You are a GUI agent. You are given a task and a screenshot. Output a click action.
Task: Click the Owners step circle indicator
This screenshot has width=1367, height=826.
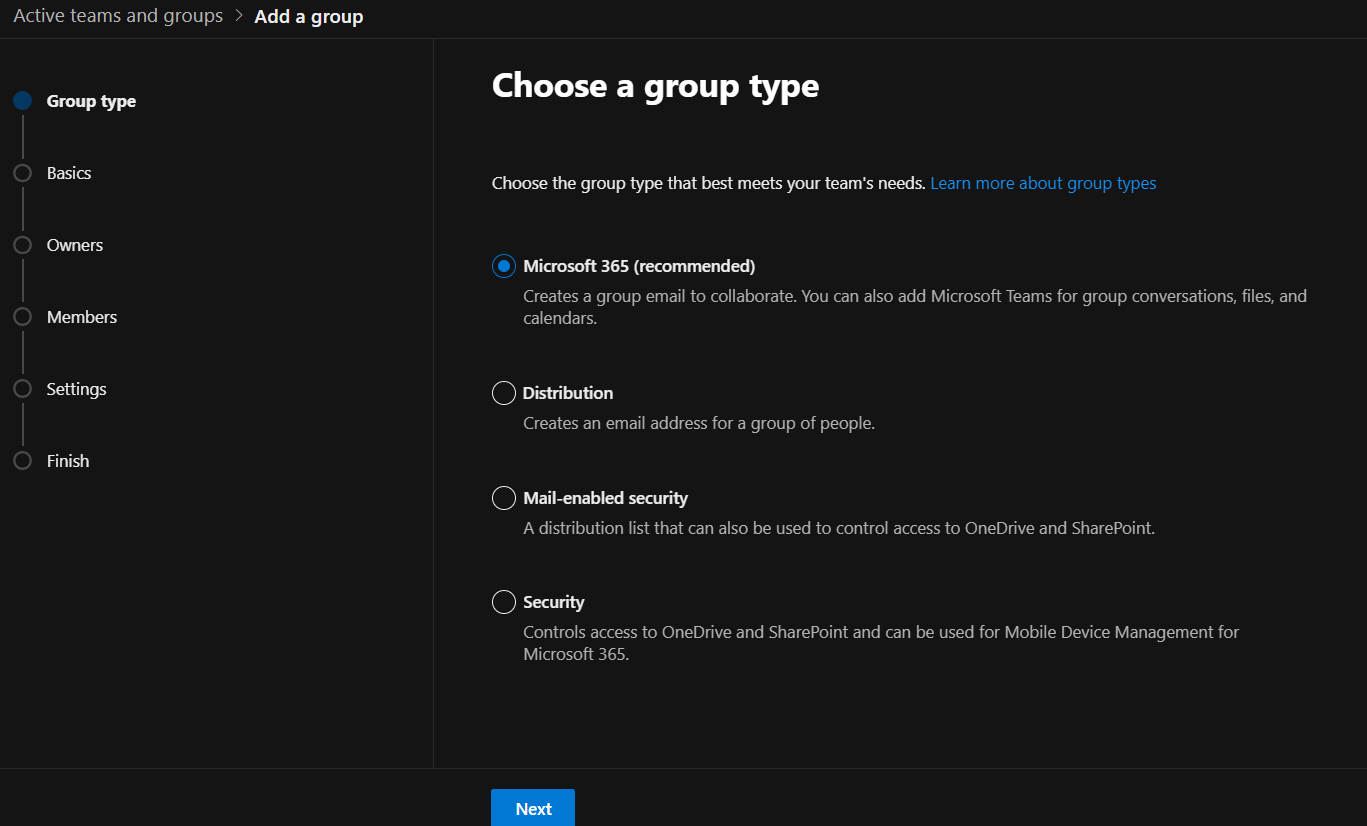point(22,245)
